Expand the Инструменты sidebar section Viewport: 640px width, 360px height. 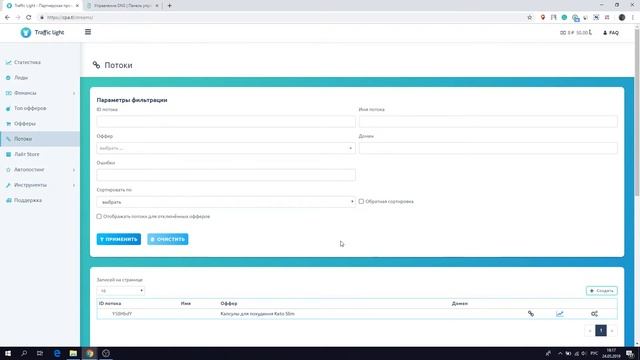click(40, 185)
